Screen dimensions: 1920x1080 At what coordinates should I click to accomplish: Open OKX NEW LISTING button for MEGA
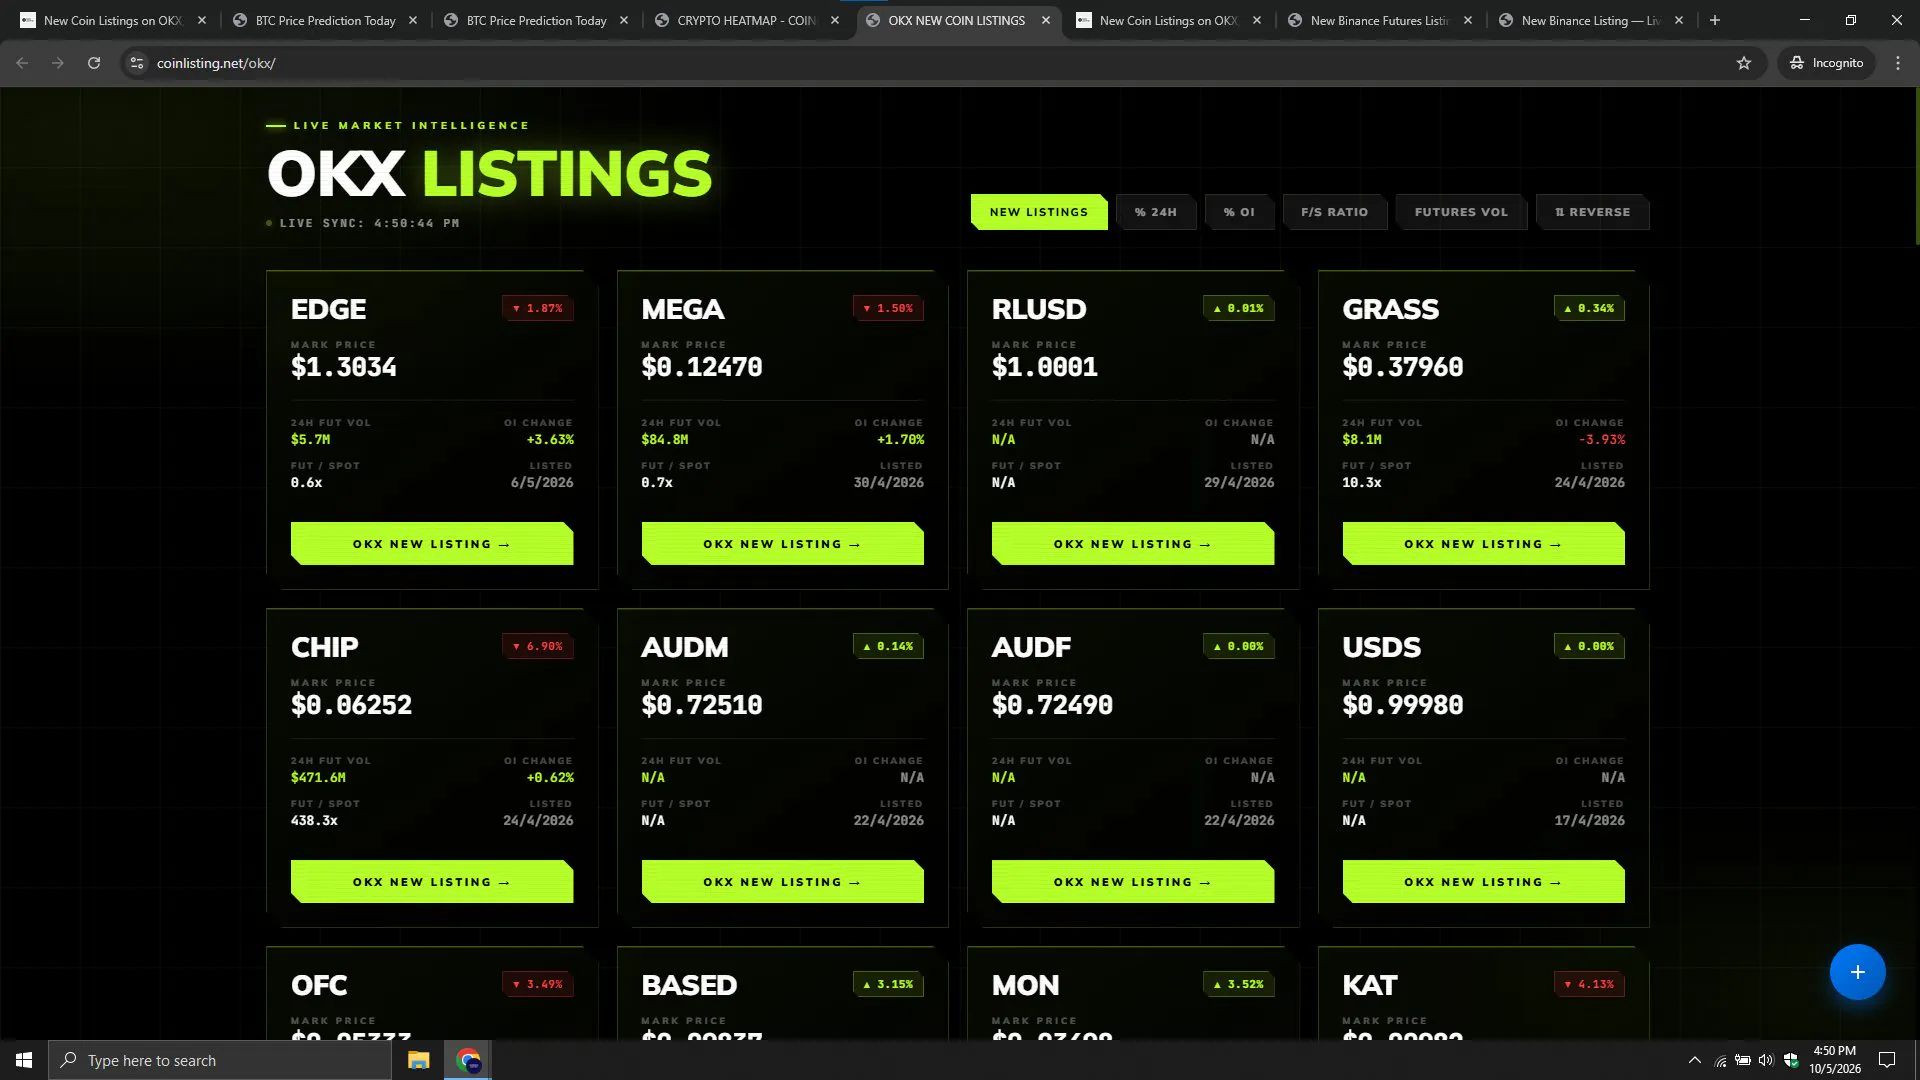pyautogui.click(x=782, y=544)
